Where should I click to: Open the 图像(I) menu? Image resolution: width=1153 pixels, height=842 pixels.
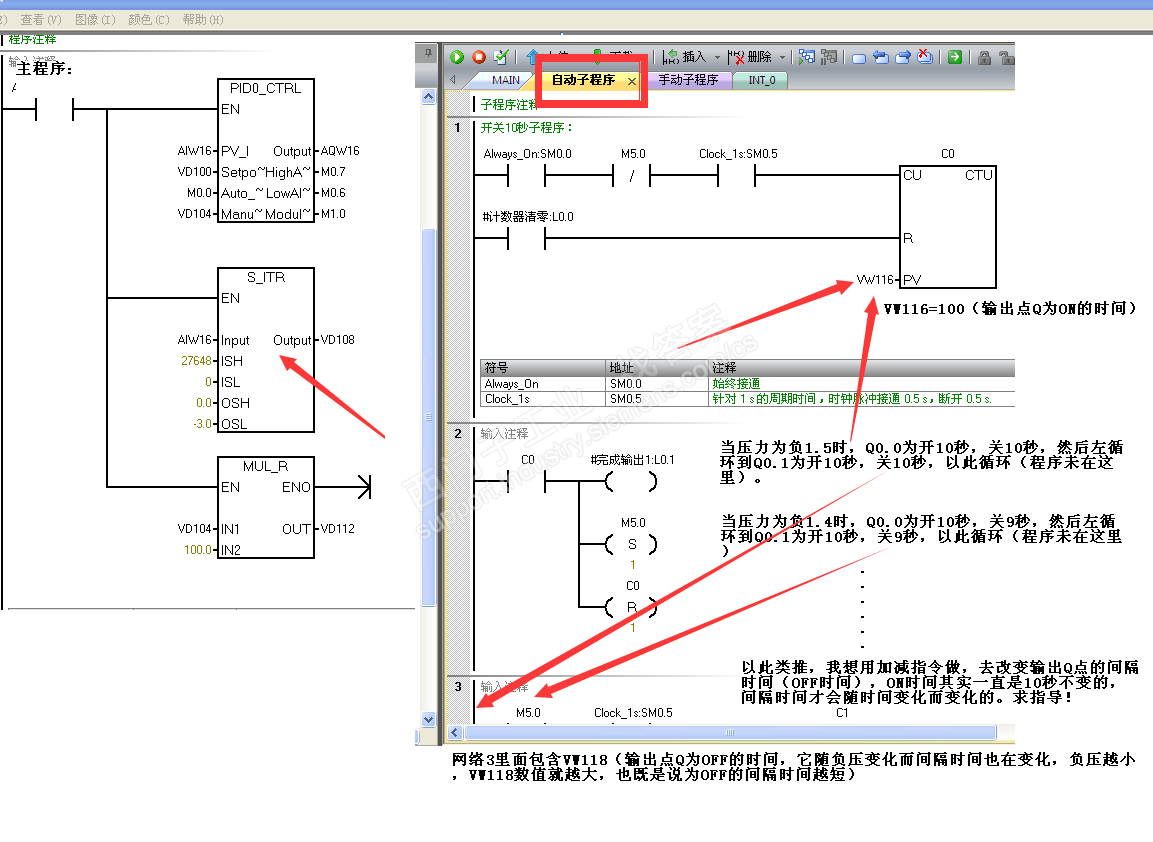[96, 19]
